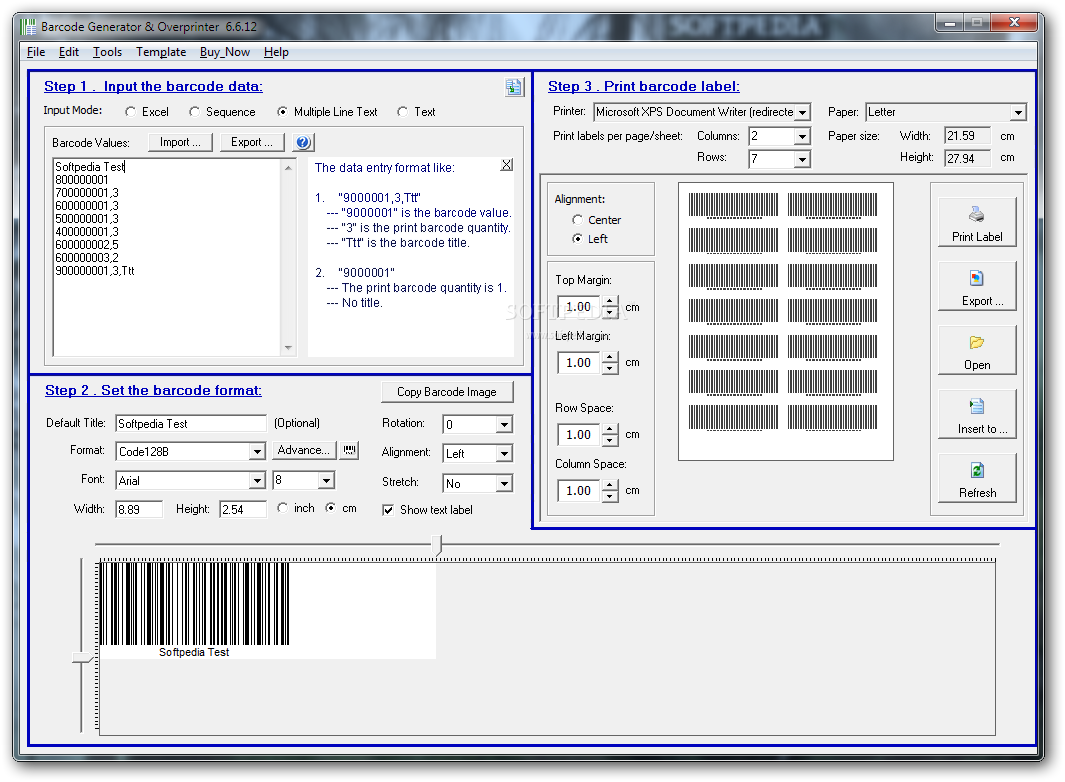Select Text input mode
Screen dimensions: 1065x782
click(x=403, y=111)
